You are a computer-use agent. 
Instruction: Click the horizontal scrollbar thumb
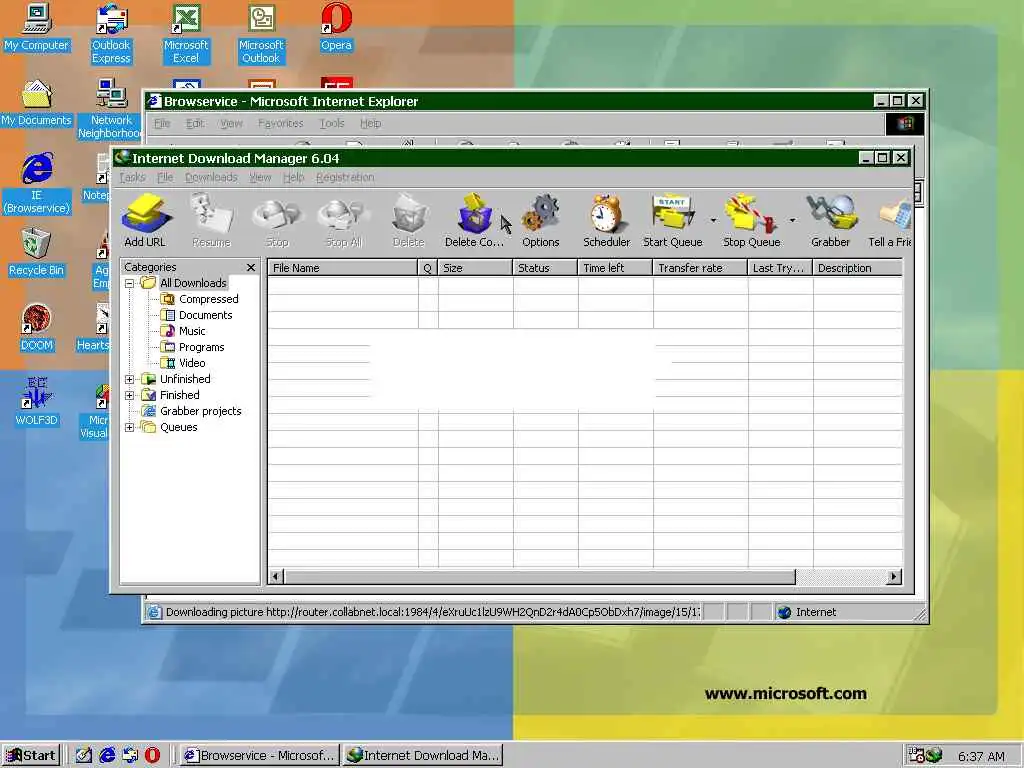[539, 577]
